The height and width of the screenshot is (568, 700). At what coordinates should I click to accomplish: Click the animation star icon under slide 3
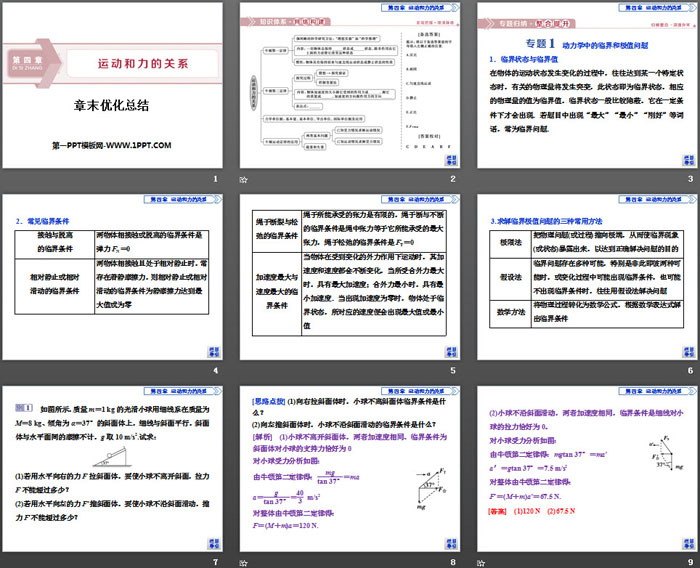[483, 178]
